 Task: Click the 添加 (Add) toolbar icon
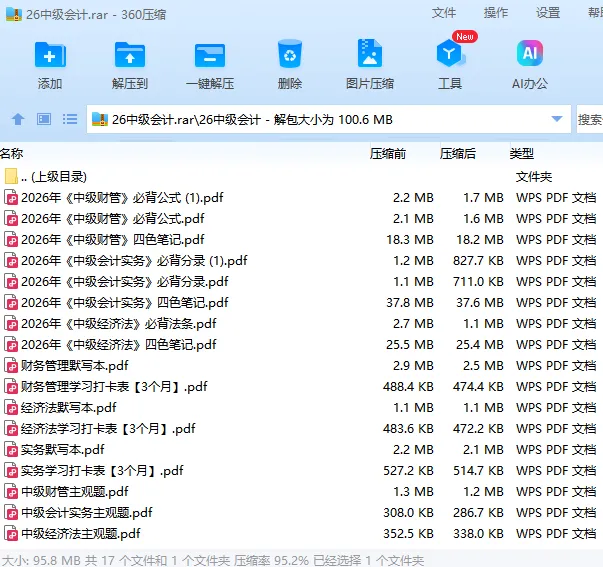click(x=50, y=55)
